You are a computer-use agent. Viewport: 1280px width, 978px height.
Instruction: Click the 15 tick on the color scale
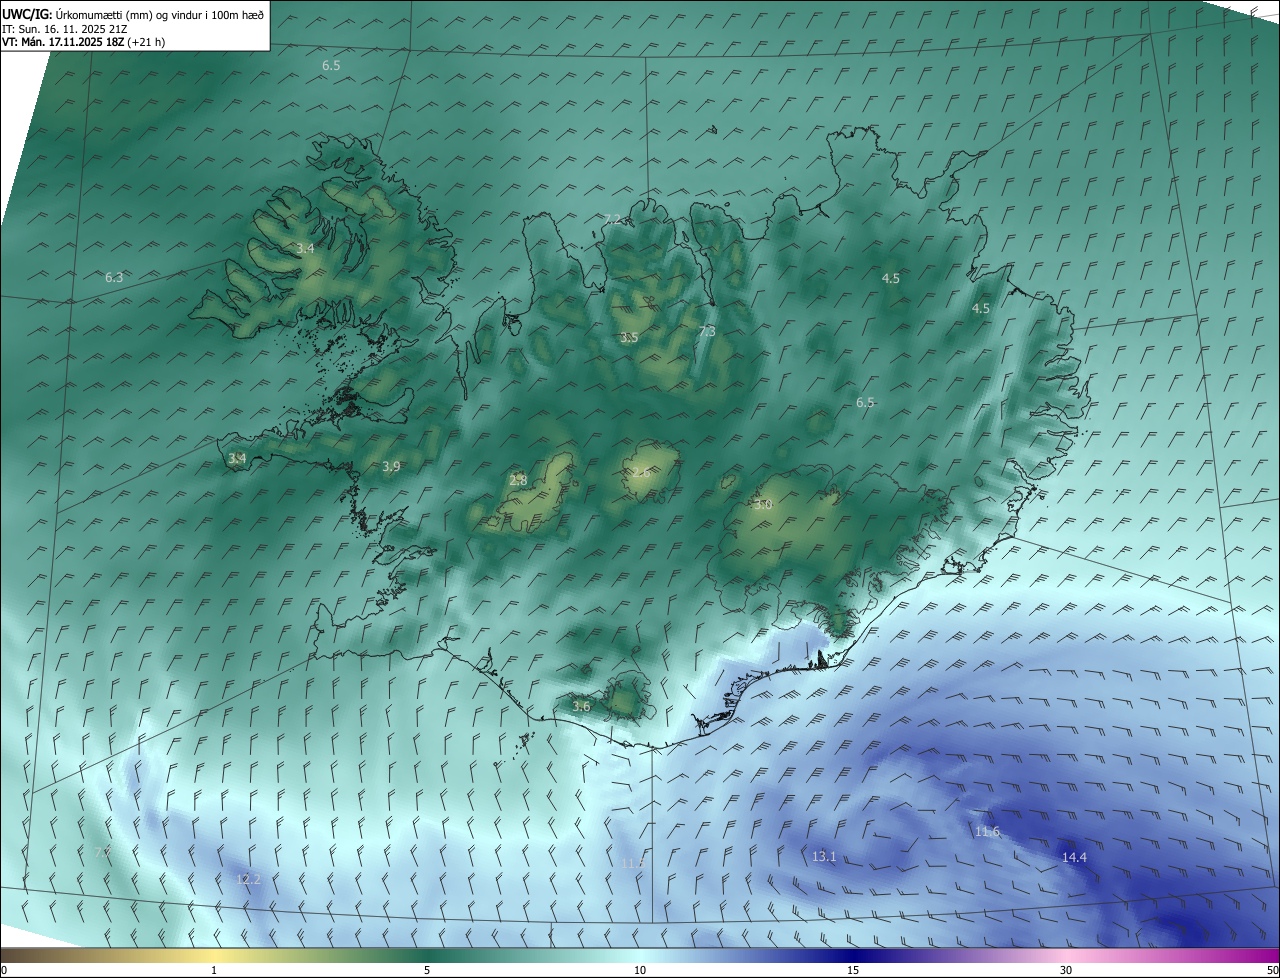pos(853,970)
